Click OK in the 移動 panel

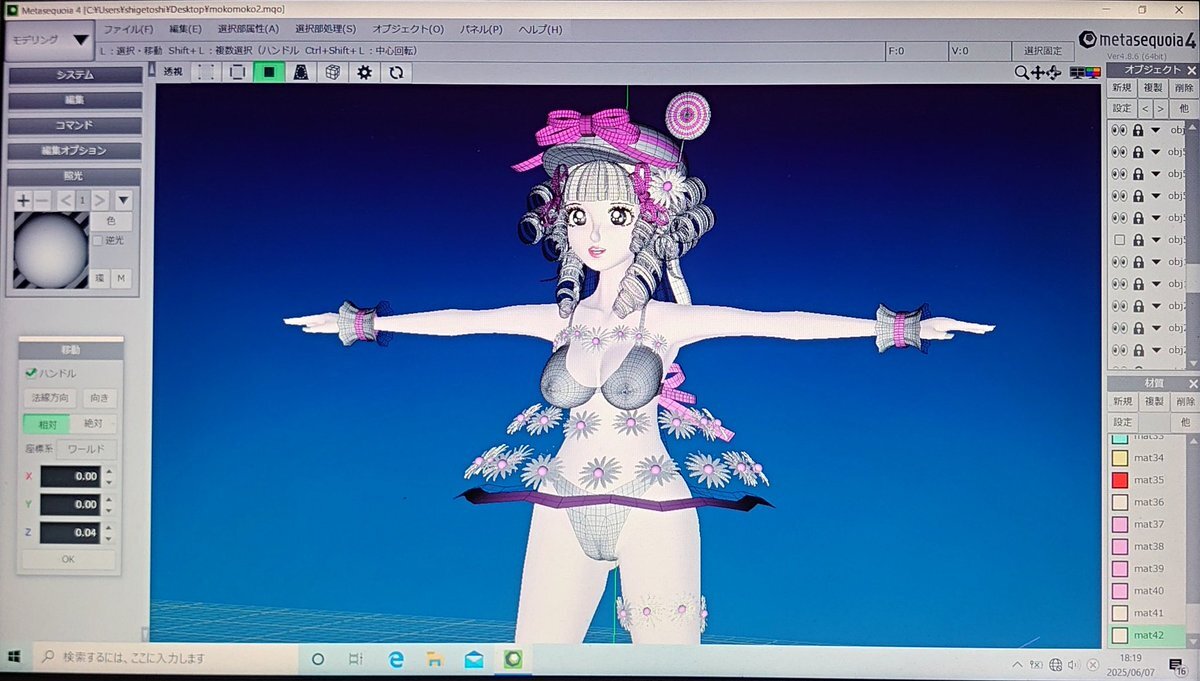pos(68,560)
